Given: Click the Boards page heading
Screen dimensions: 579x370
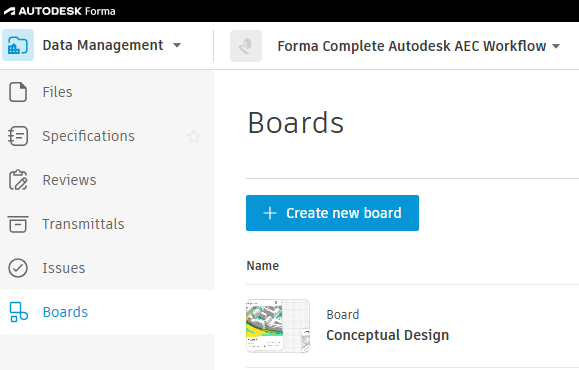Looking at the screenshot, I should pos(295,123).
